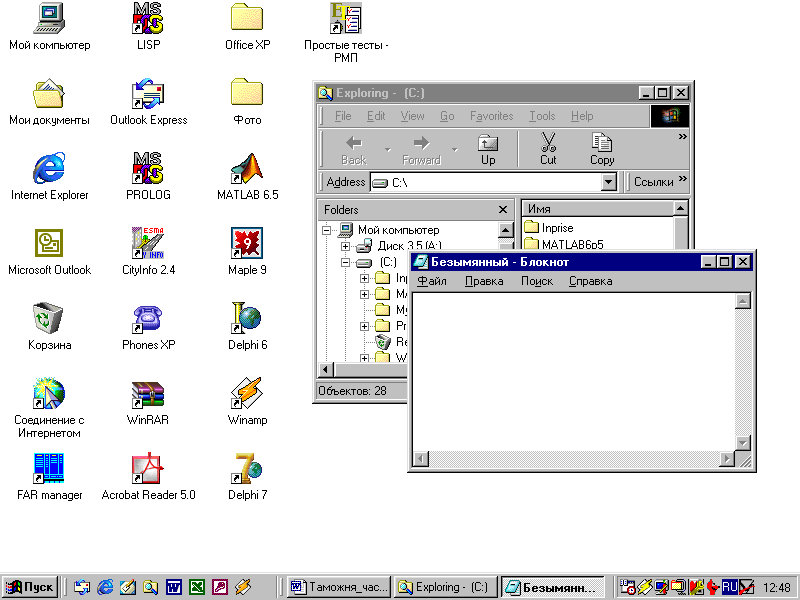Click the Back button in Explorer toolbar
Image resolution: width=800 pixels, height=600 pixels.
click(354, 149)
